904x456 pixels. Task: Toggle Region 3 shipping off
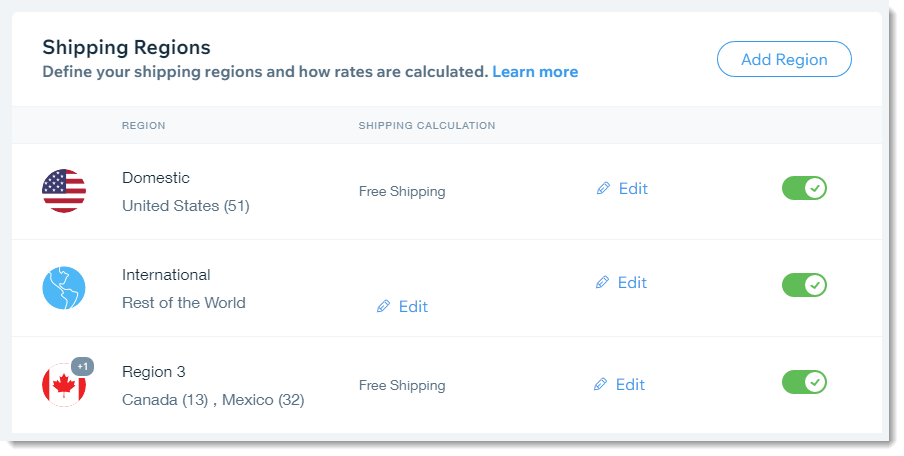tap(804, 382)
